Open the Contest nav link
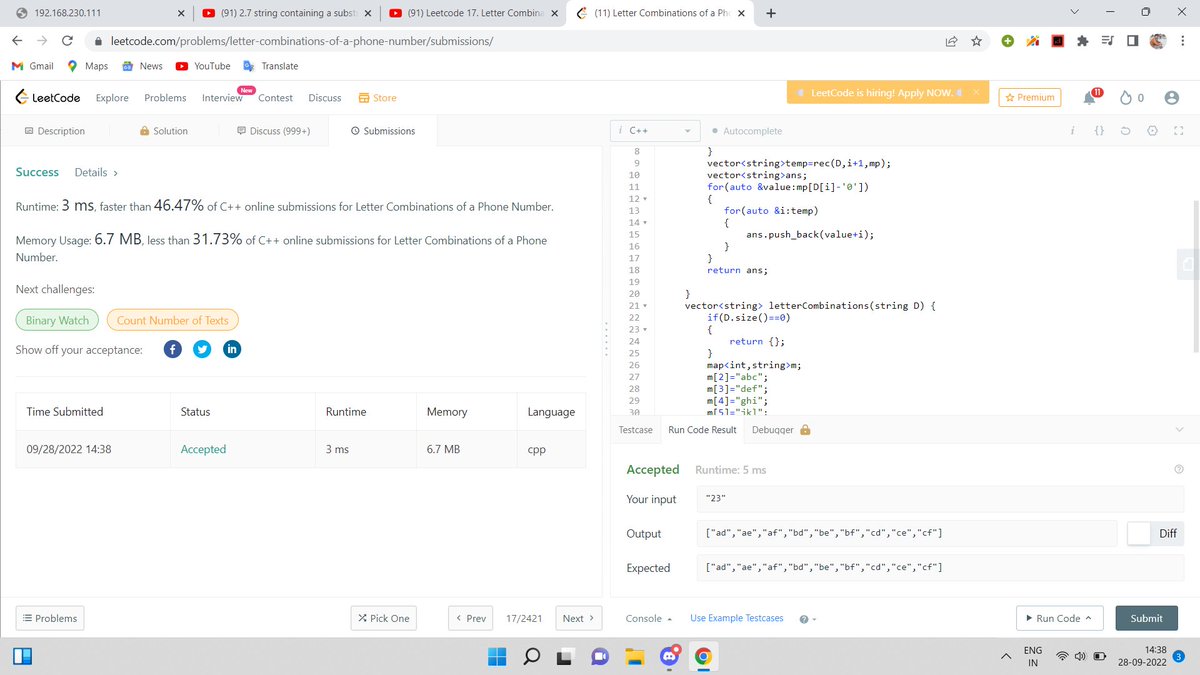 click(275, 98)
